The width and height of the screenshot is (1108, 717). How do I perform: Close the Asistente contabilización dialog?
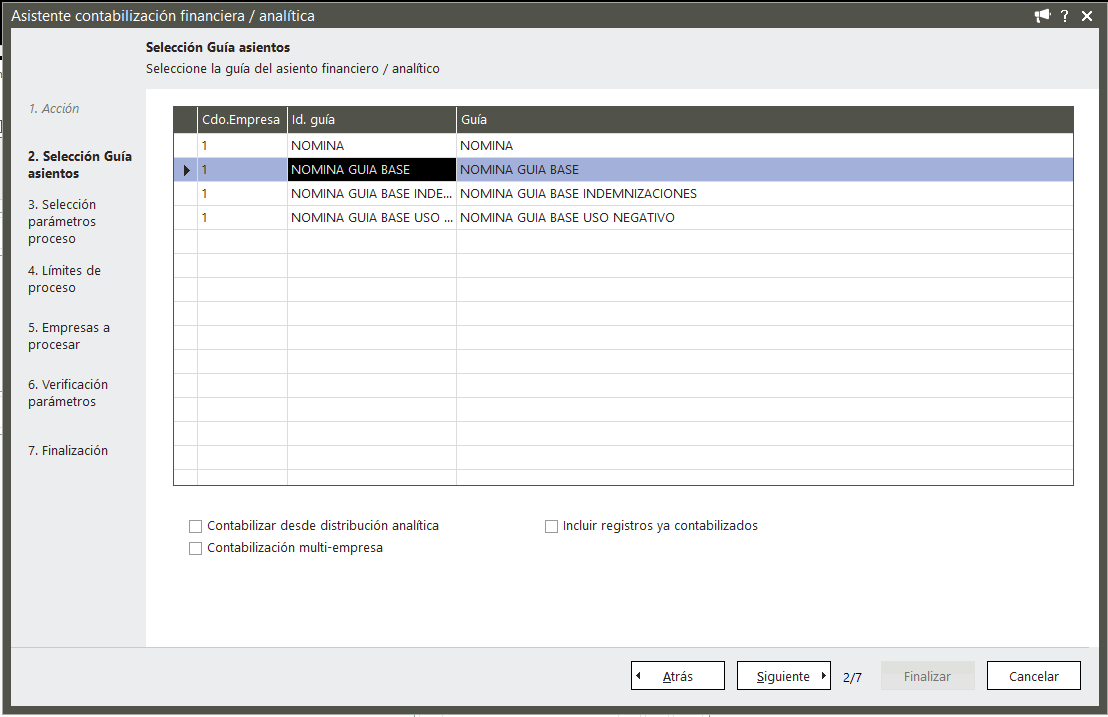1087,16
